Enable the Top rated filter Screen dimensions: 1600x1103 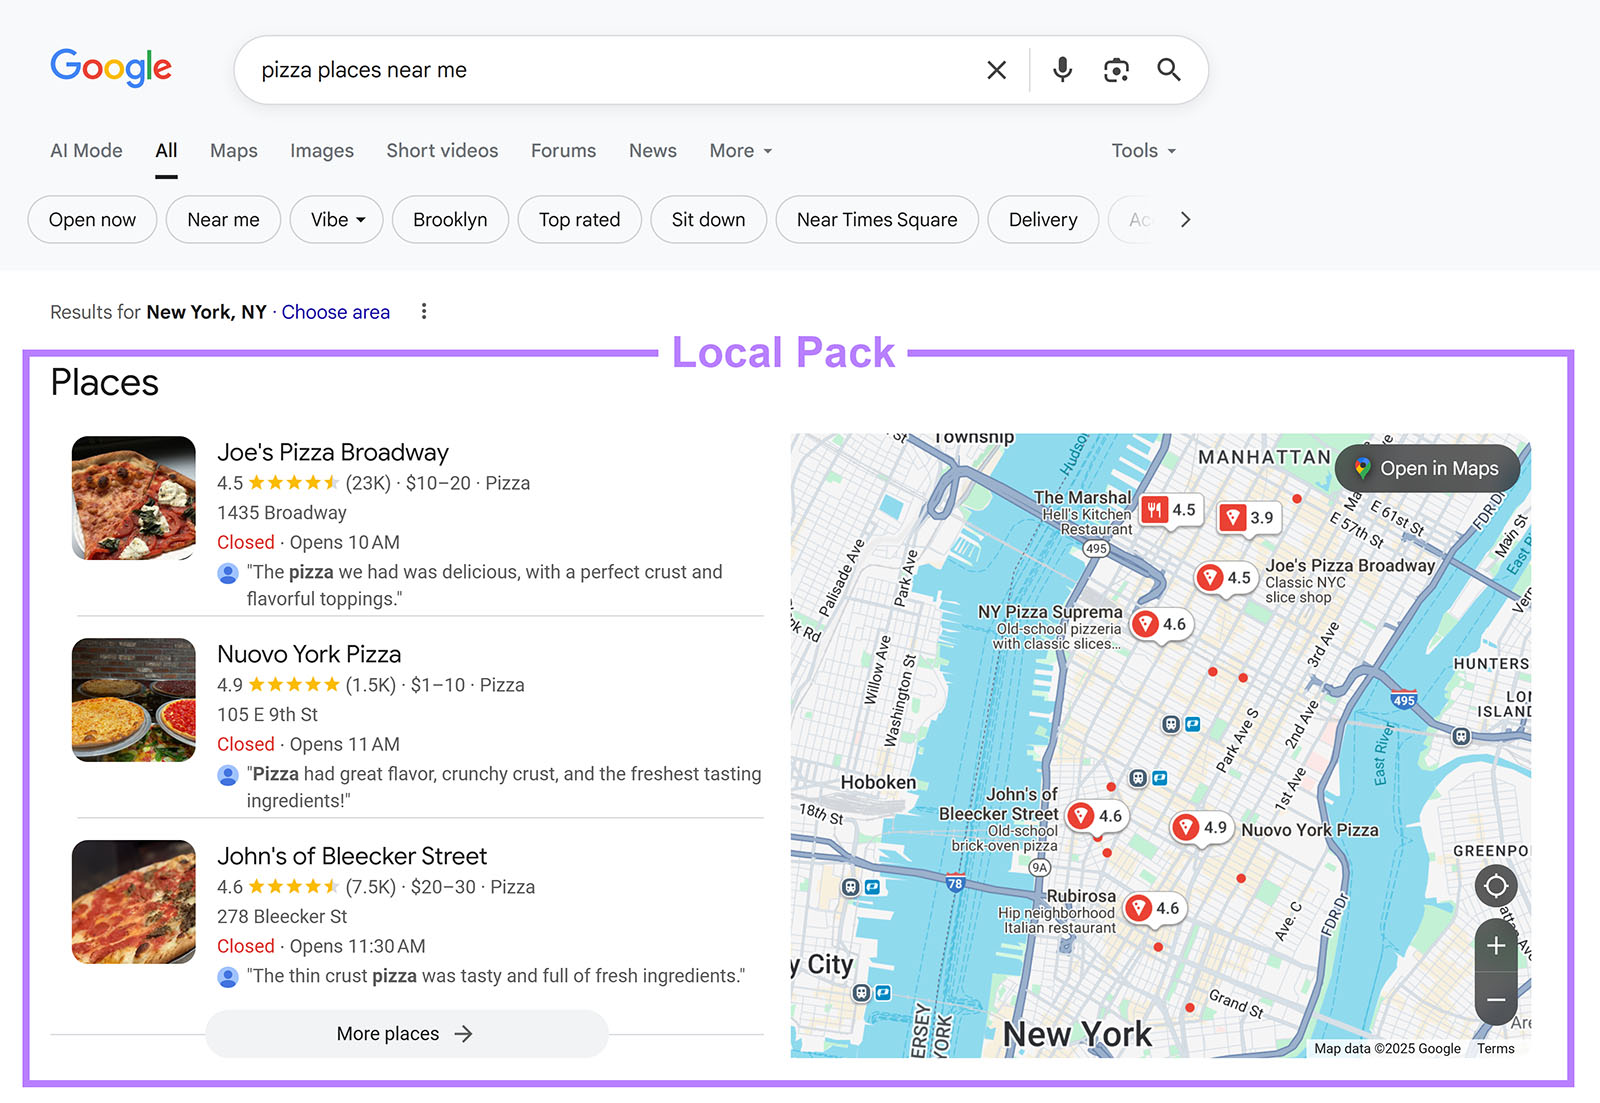coord(579,219)
